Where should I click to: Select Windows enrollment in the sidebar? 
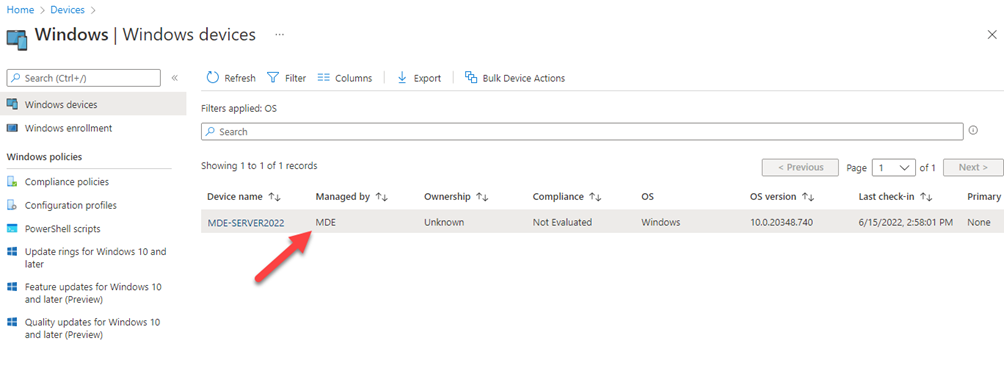click(69, 128)
